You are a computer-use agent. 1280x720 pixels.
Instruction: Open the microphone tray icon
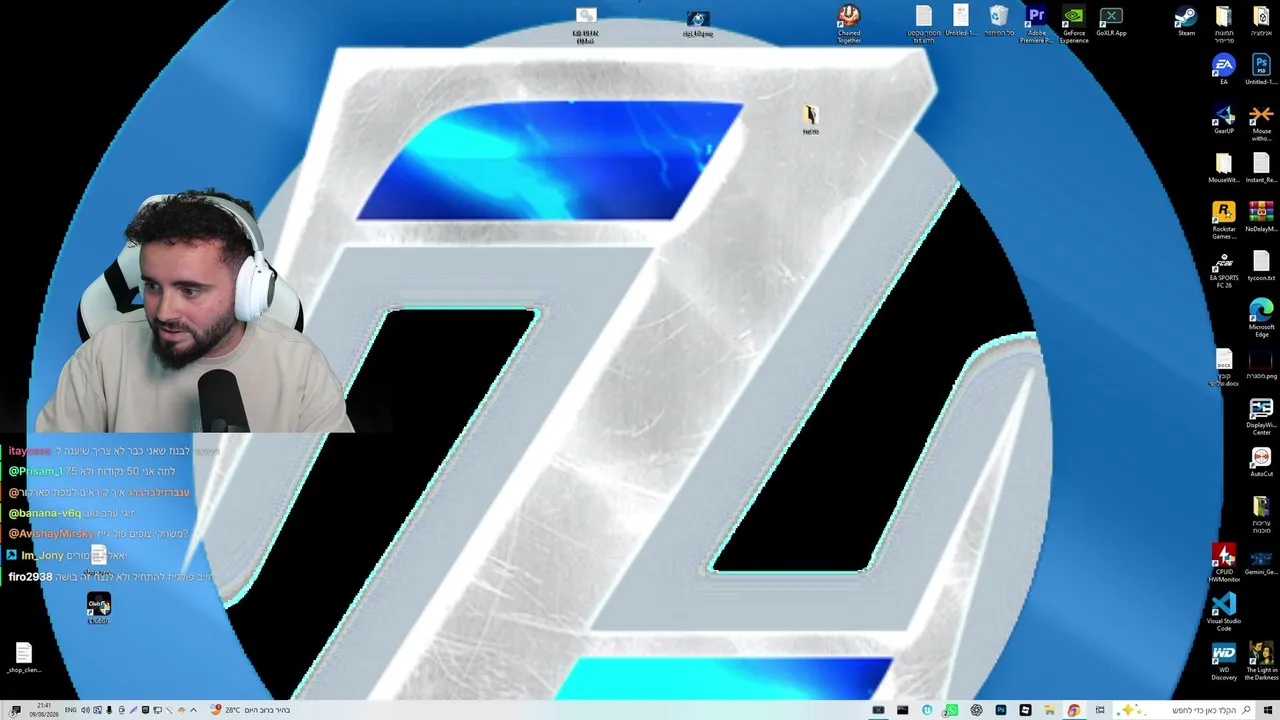click(x=109, y=710)
